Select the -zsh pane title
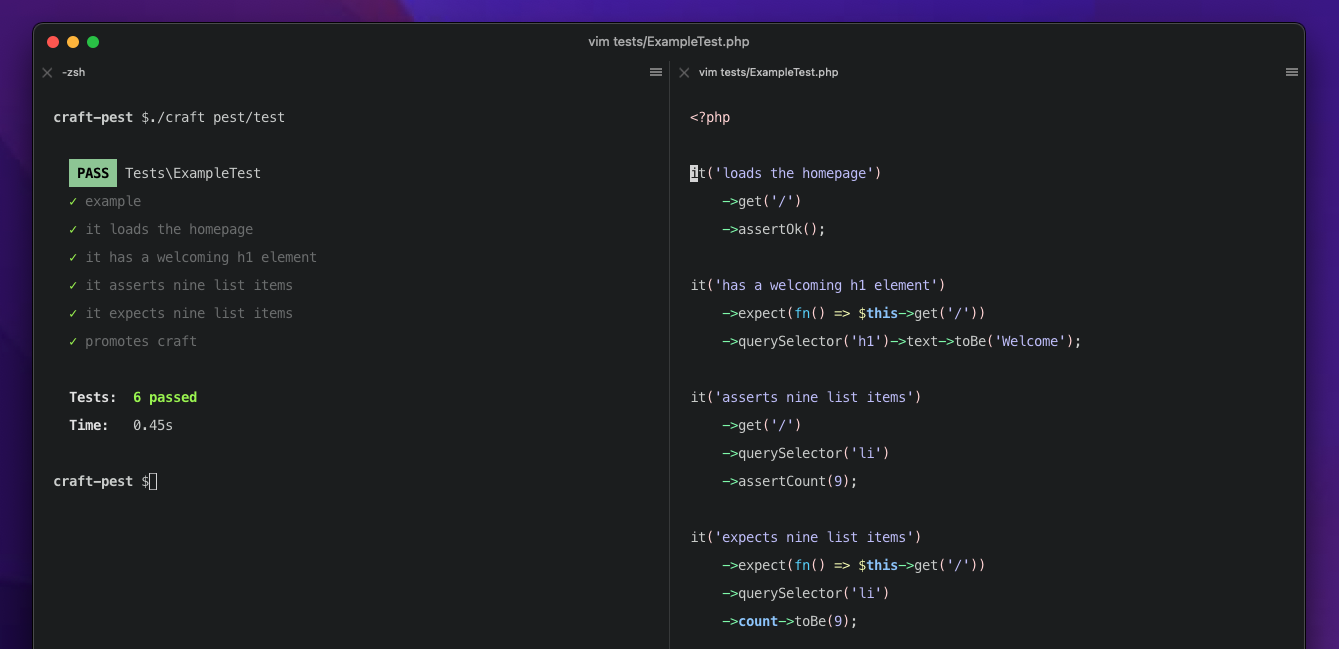 pyautogui.click(x=74, y=72)
